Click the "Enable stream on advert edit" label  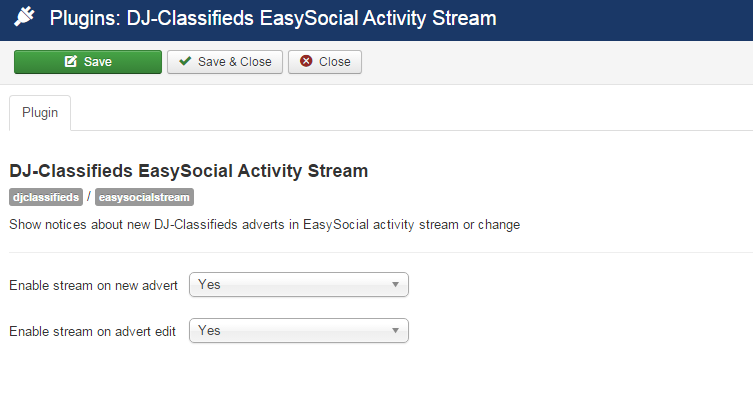click(93, 331)
